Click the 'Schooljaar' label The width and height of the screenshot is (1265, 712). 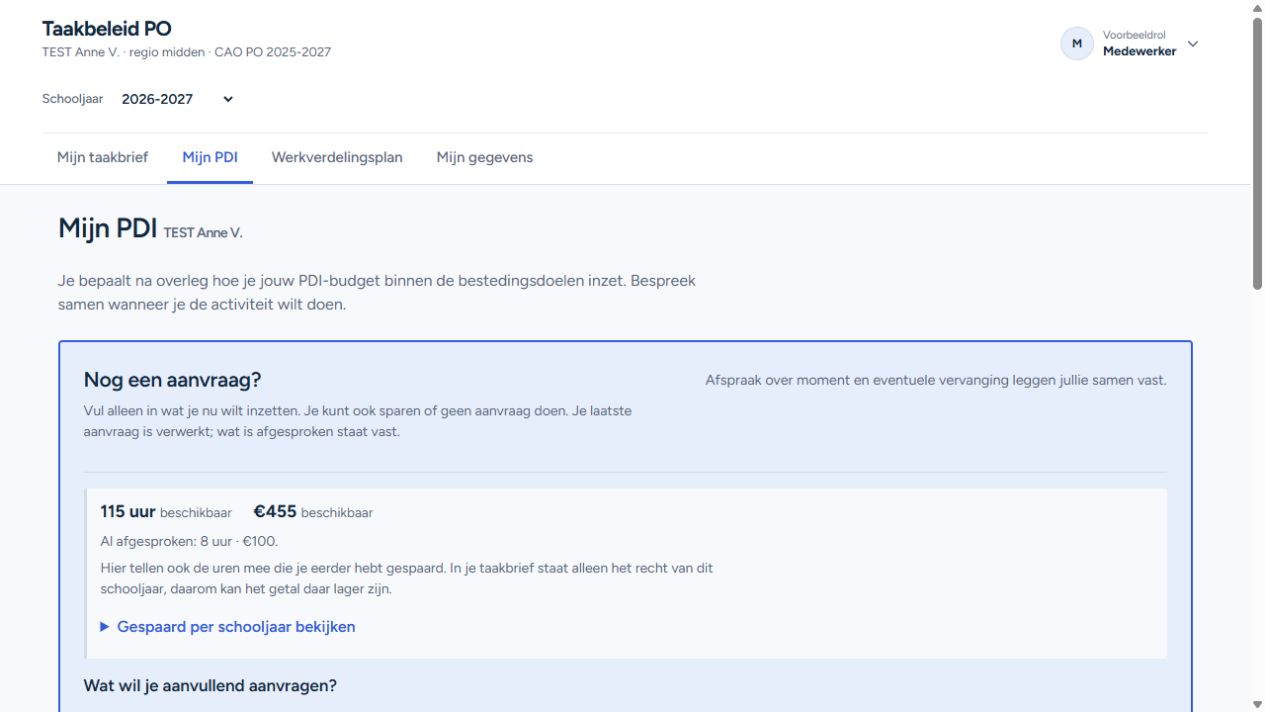tap(72, 99)
